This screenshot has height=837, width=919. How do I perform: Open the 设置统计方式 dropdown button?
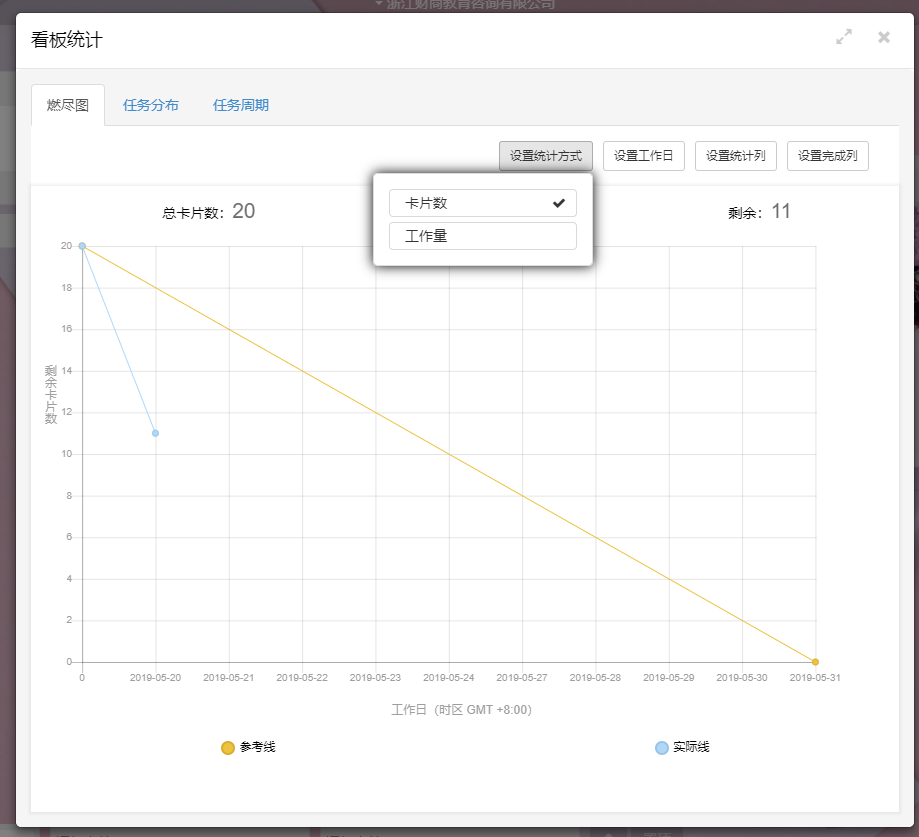546,156
